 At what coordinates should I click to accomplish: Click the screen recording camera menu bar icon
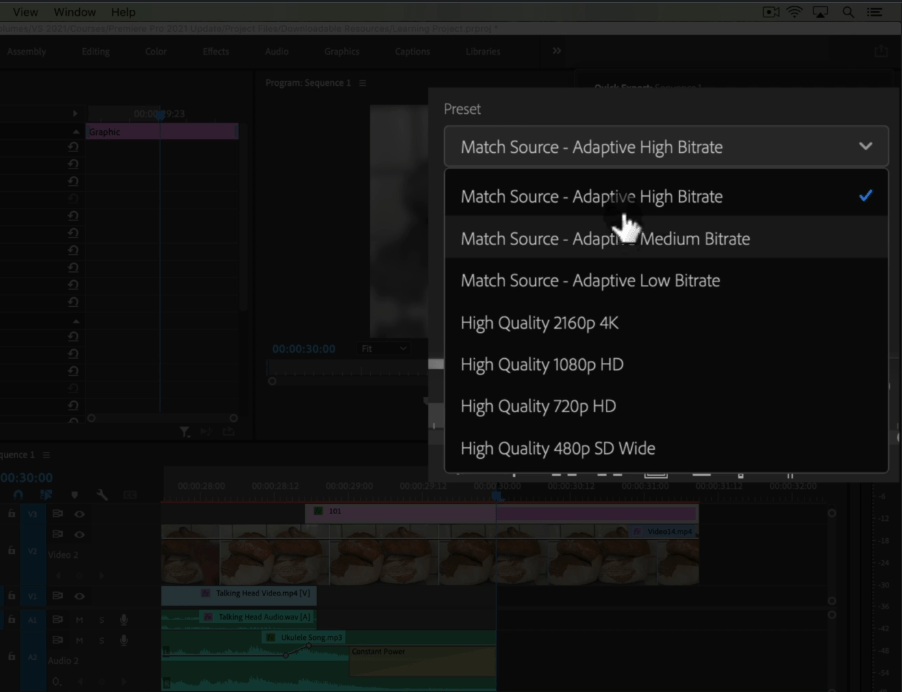pos(771,12)
